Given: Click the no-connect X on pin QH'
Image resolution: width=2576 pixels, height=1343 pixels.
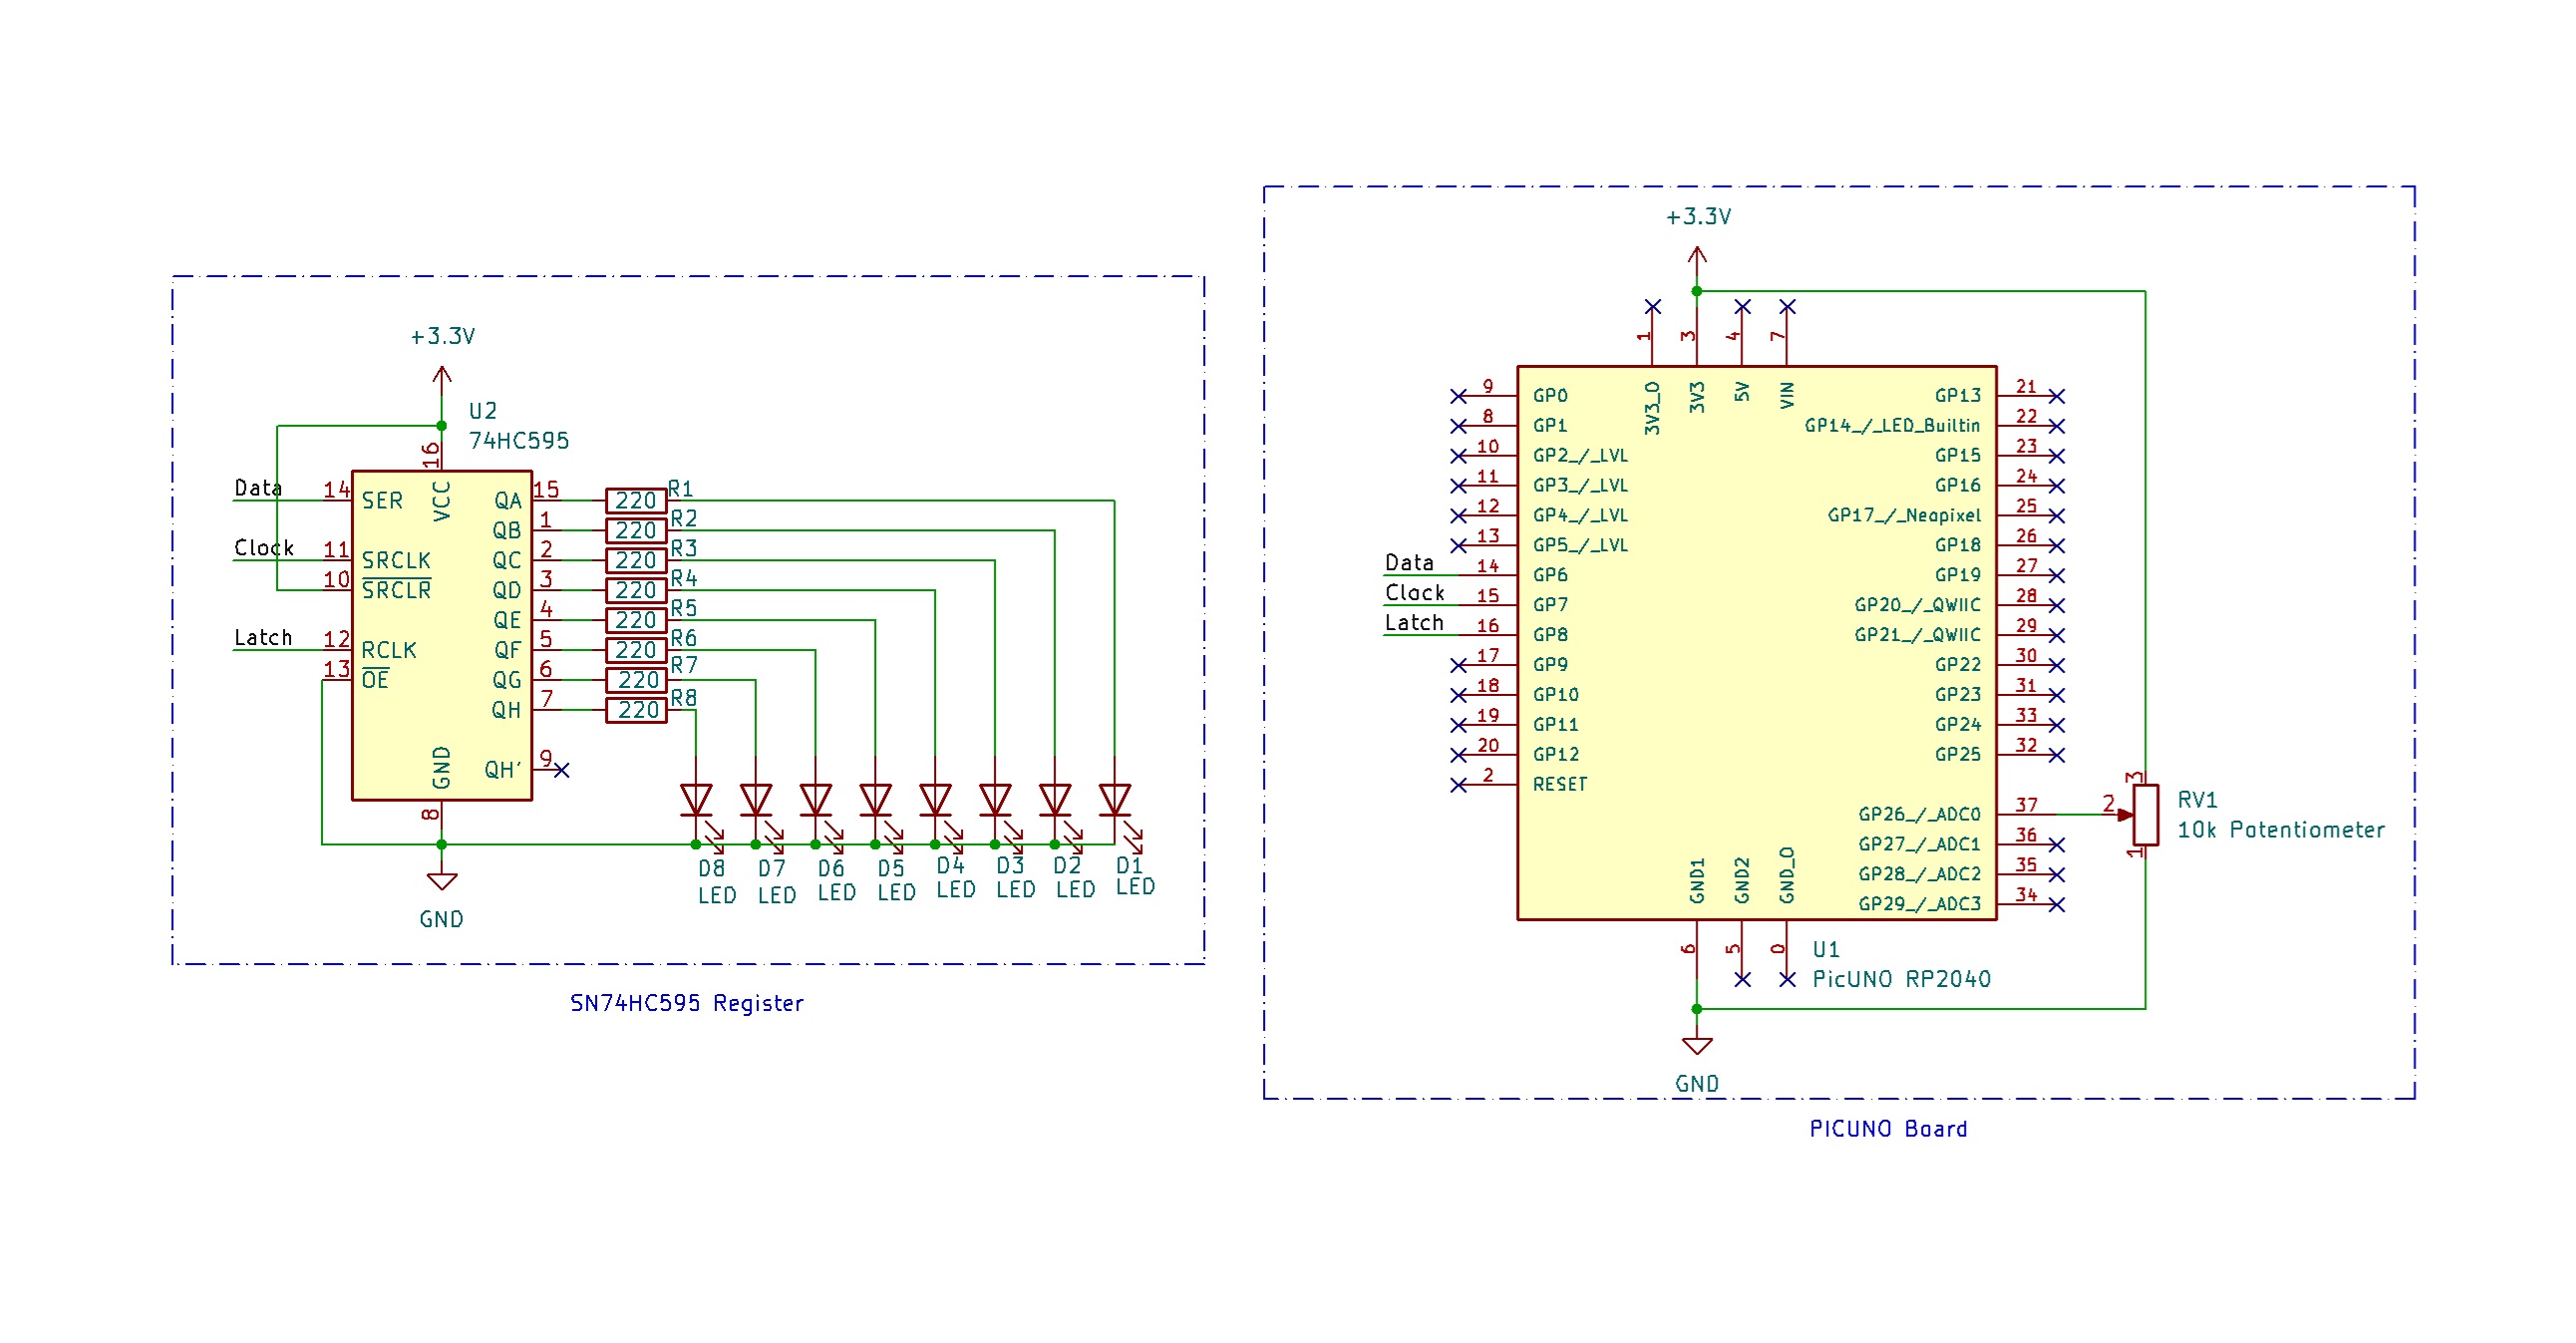Looking at the screenshot, I should 563,770.
